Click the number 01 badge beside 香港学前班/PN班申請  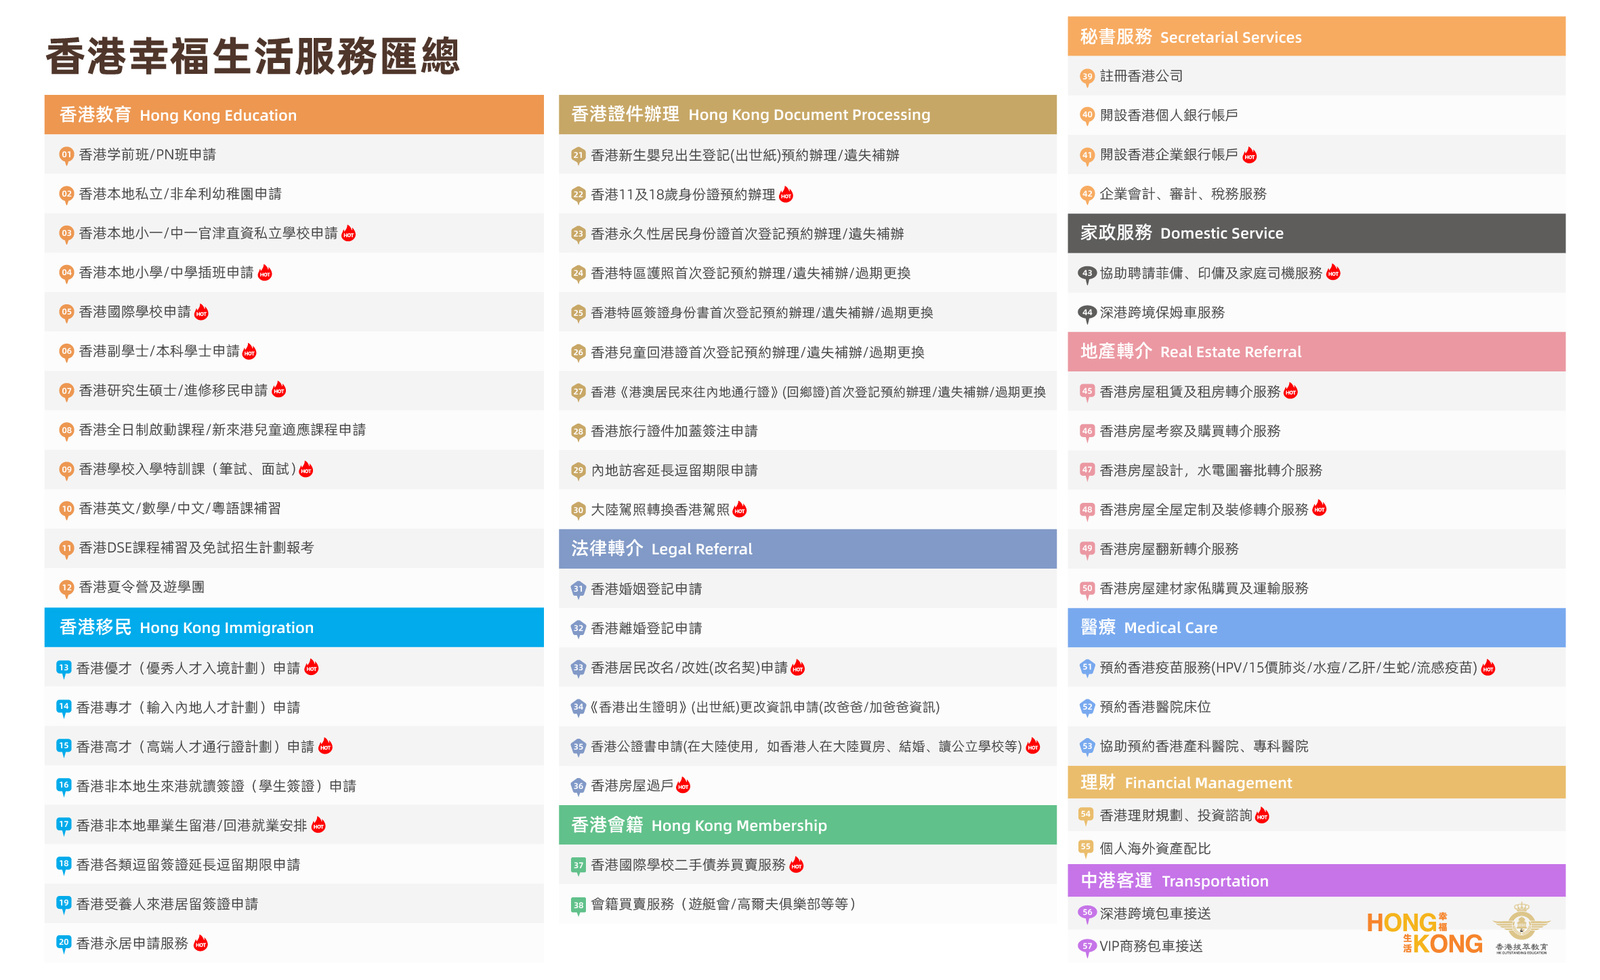[x=66, y=155]
